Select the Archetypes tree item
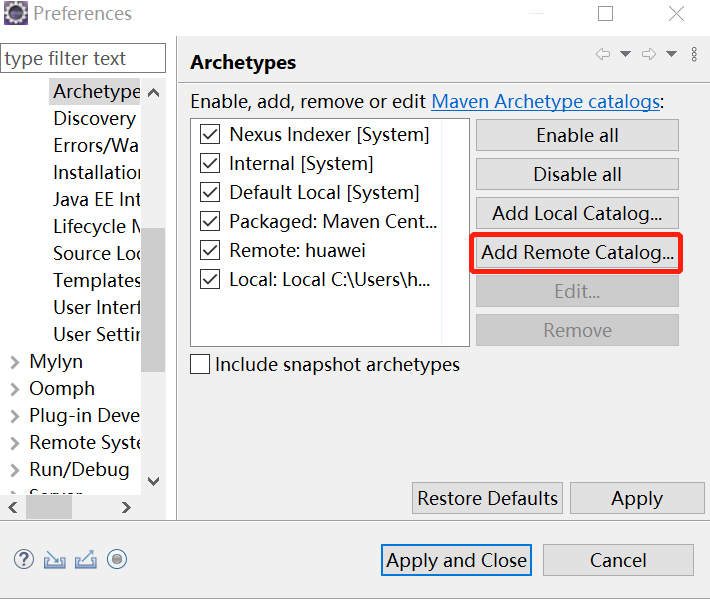This screenshot has height=599, width=710. click(96, 92)
